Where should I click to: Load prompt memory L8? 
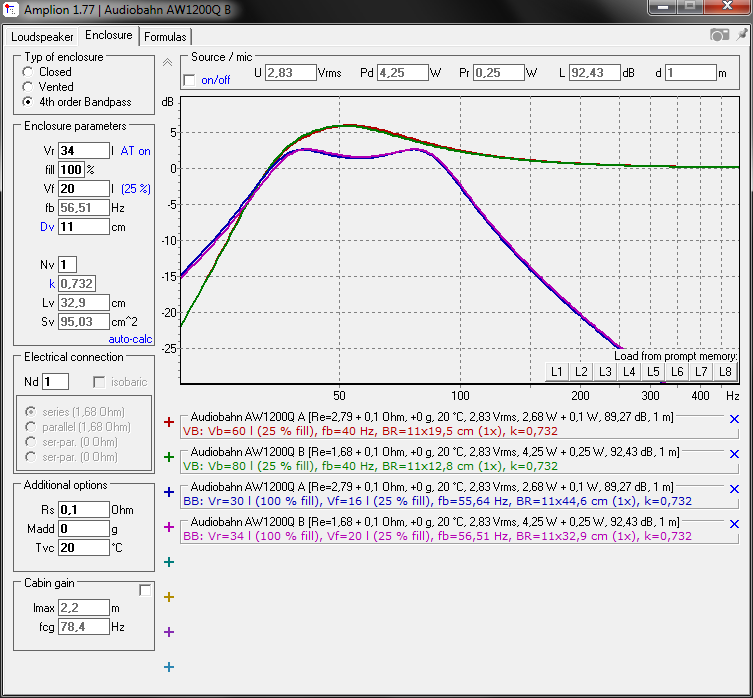click(x=725, y=372)
